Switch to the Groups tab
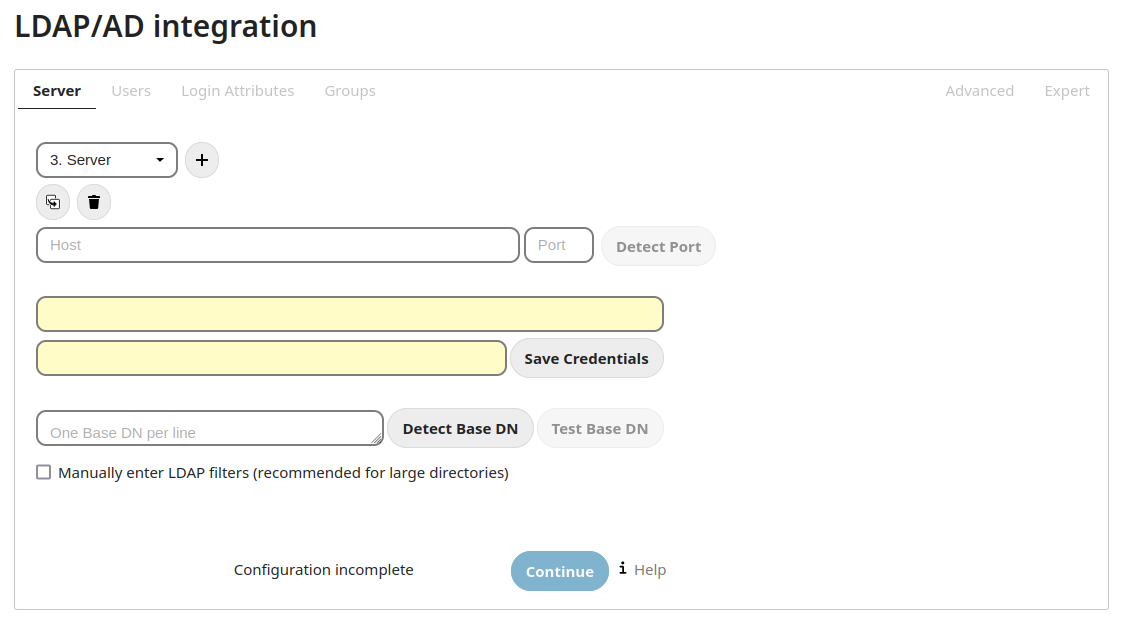Viewport: 1122px width, 625px height. 350,91
